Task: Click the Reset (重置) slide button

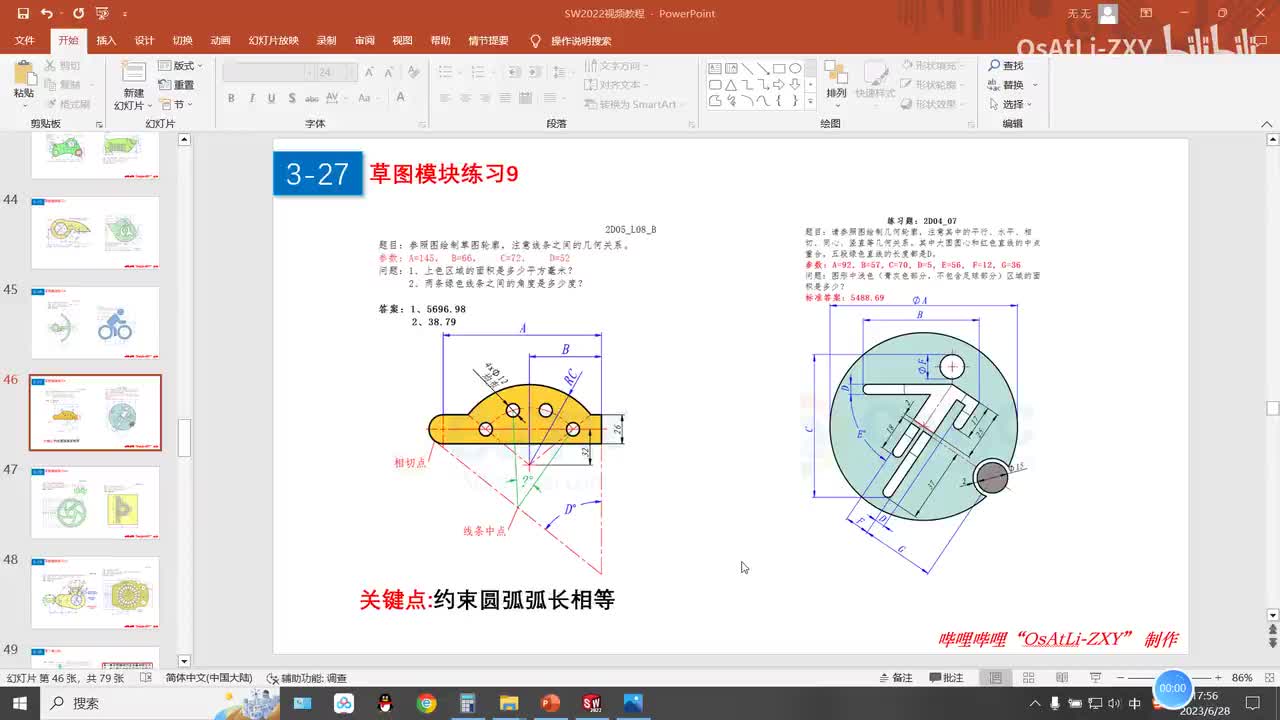Action: [177, 85]
